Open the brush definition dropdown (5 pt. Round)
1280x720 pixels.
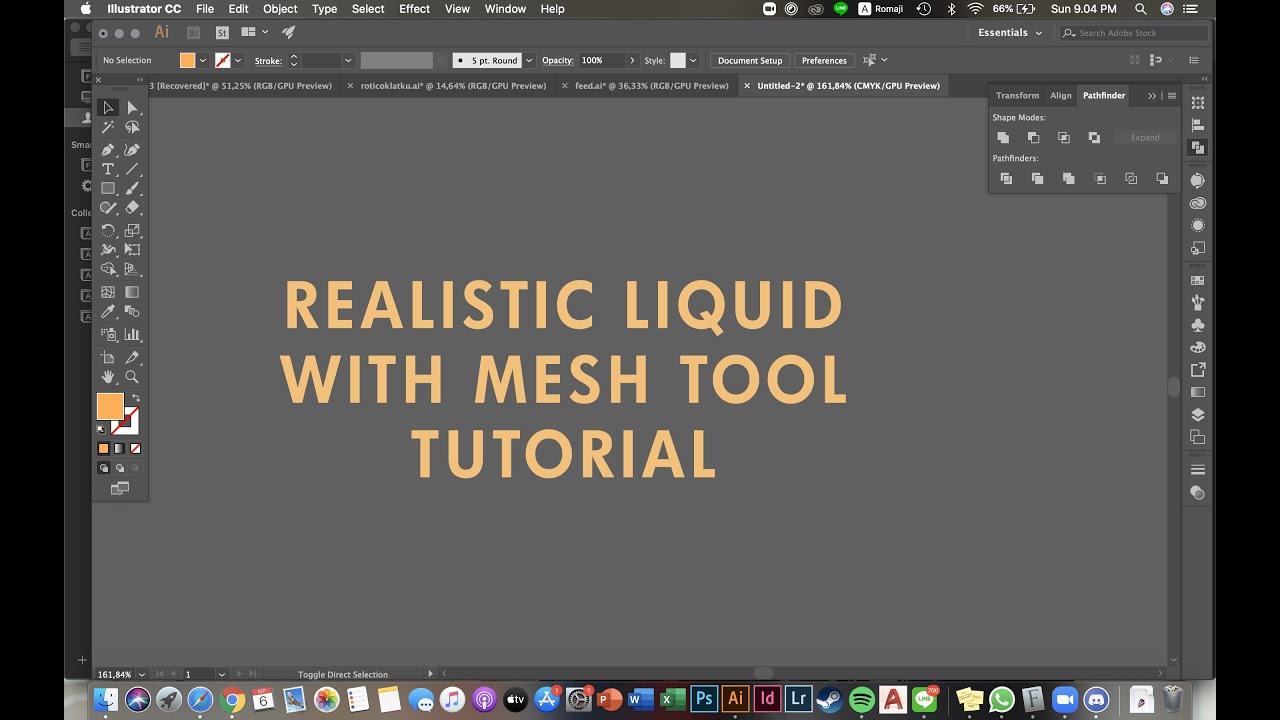pyautogui.click(x=529, y=61)
